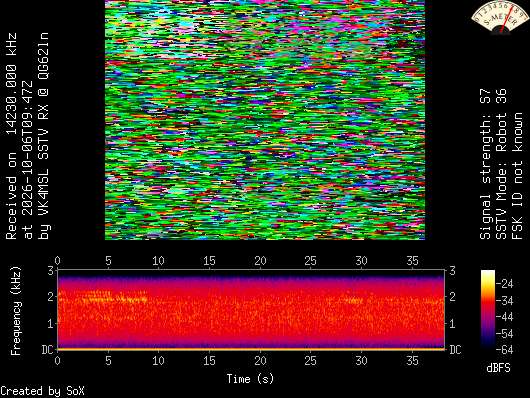The width and height of the screenshot is (530, 398).
Task: Click the 'SSTV Mode: Robot 36' text
Action: click(501, 164)
